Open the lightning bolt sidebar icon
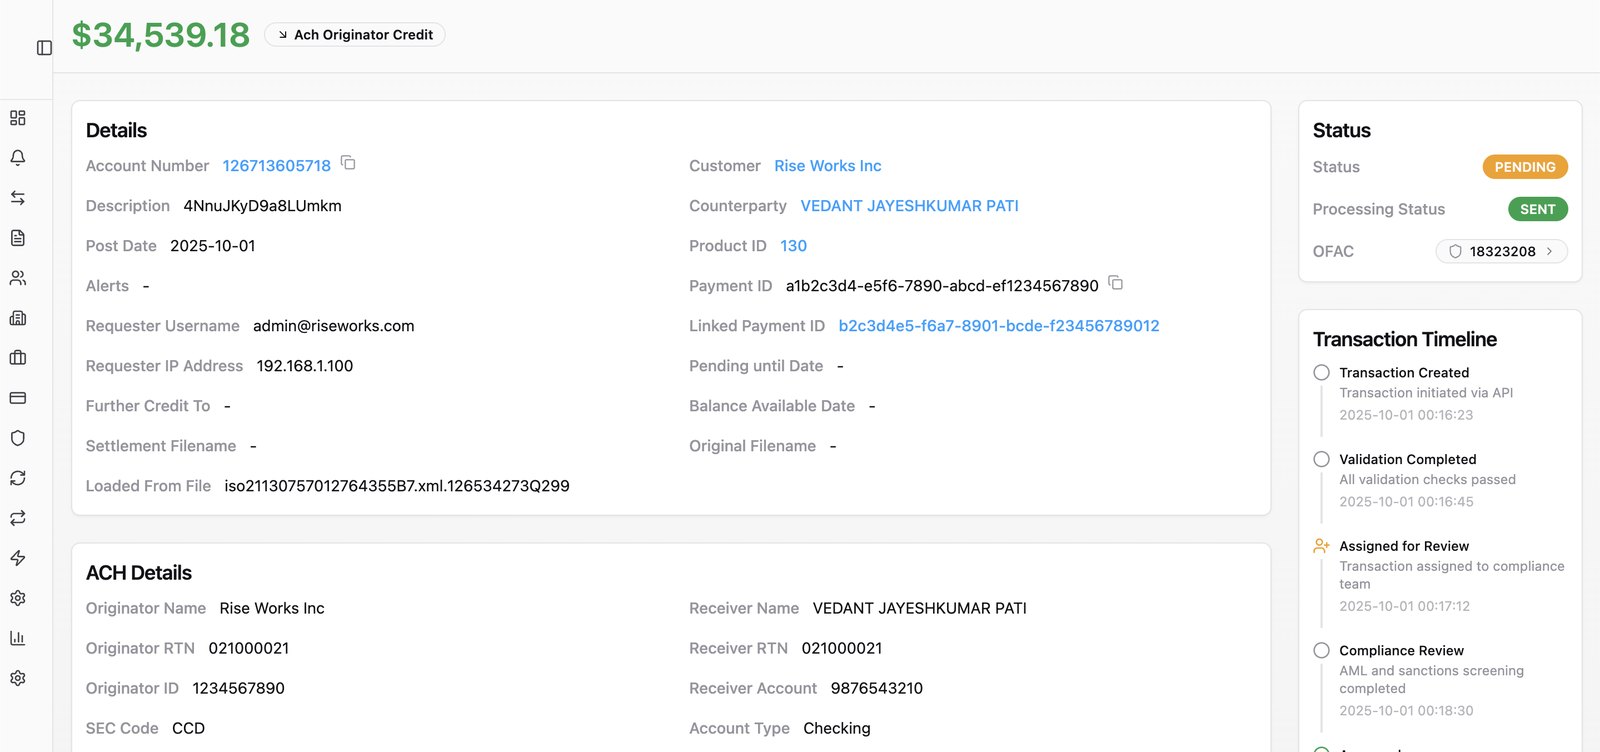This screenshot has width=1600, height=752. coord(18,558)
